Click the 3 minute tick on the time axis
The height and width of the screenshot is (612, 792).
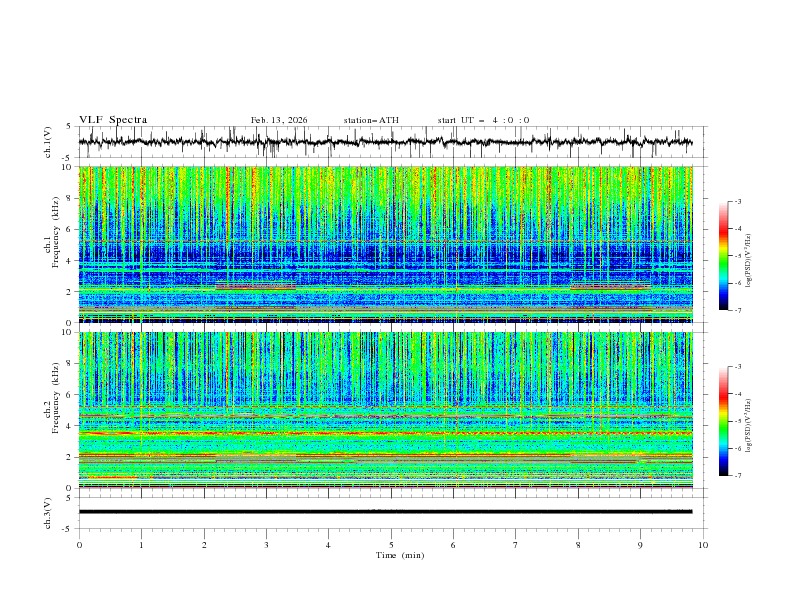coord(266,544)
